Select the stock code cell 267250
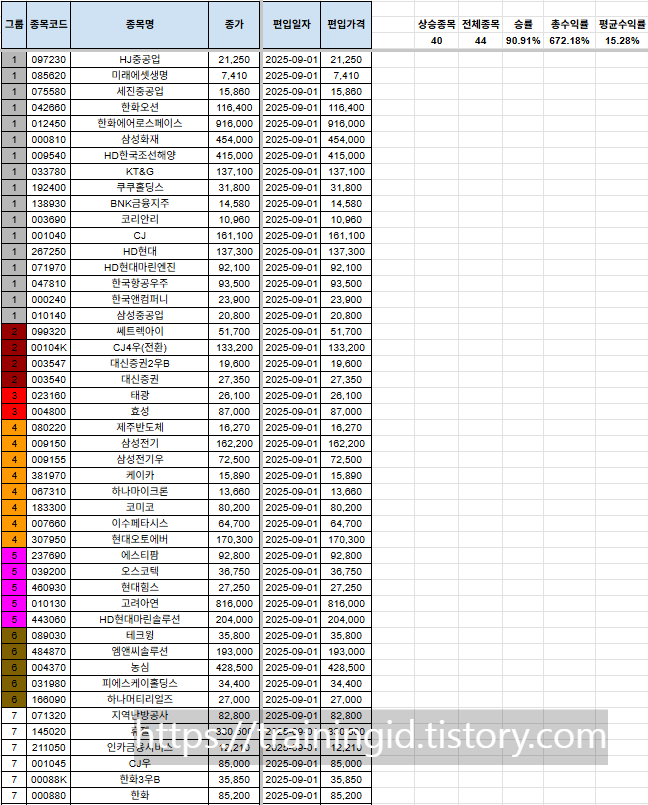The width and height of the screenshot is (648, 805). [x=48, y=252]
